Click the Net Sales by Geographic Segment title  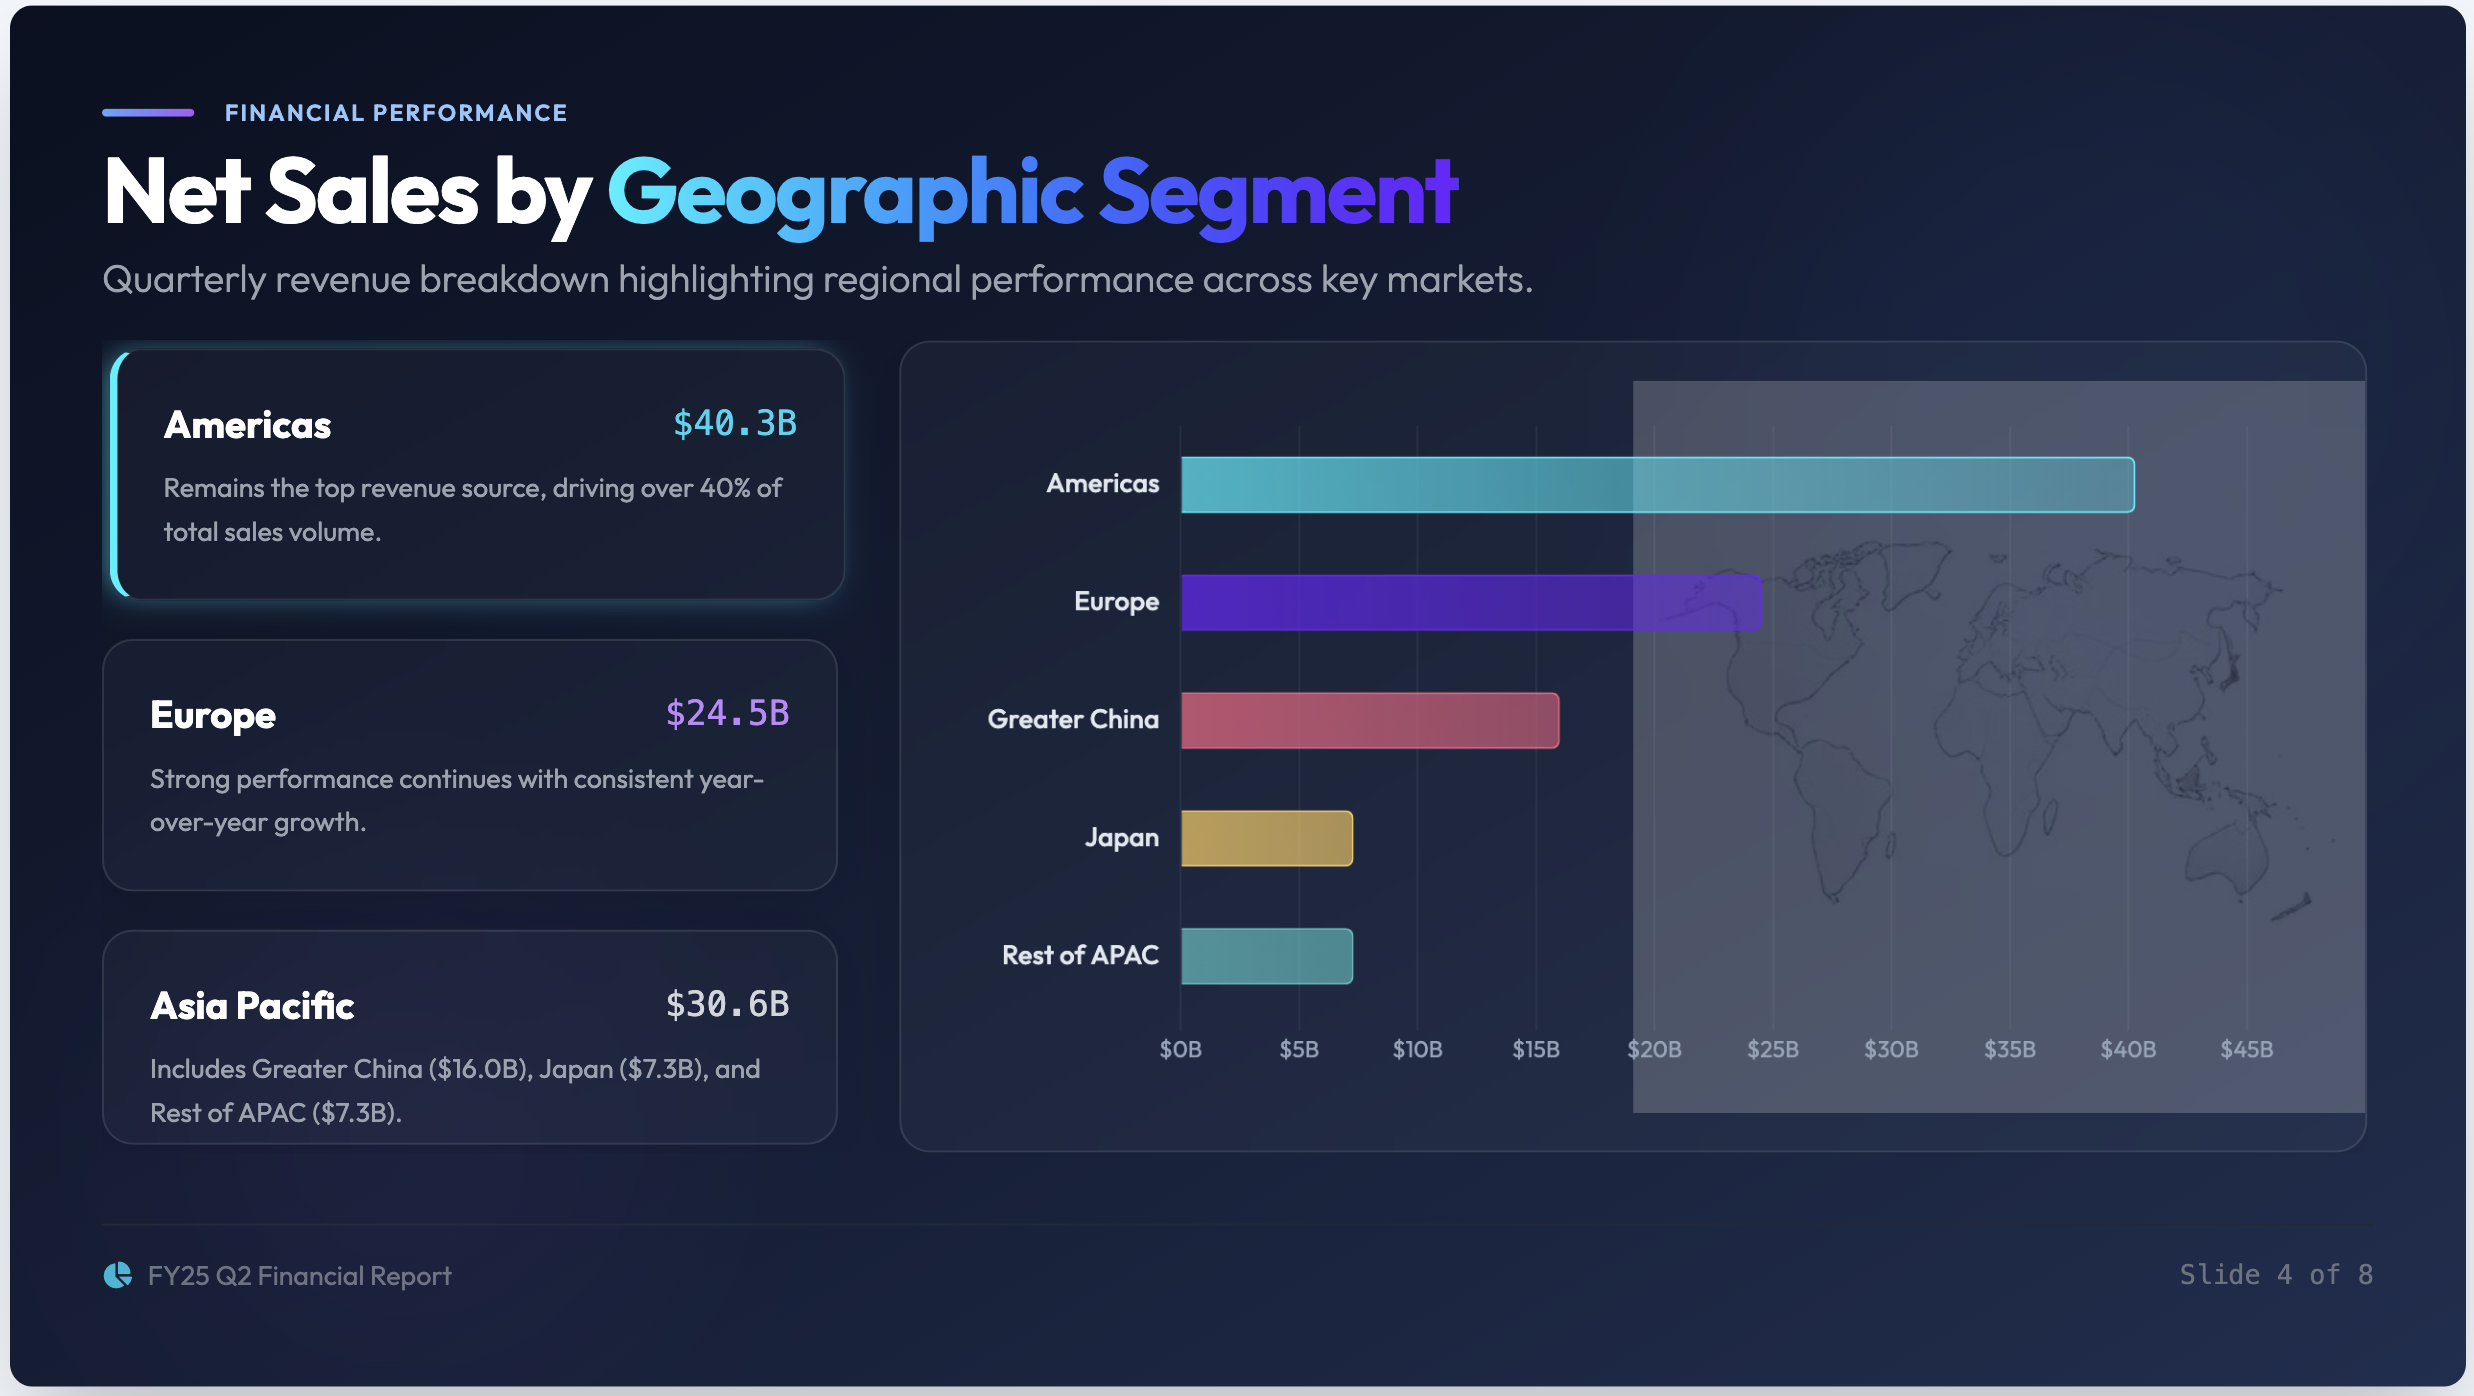(780, 192)
